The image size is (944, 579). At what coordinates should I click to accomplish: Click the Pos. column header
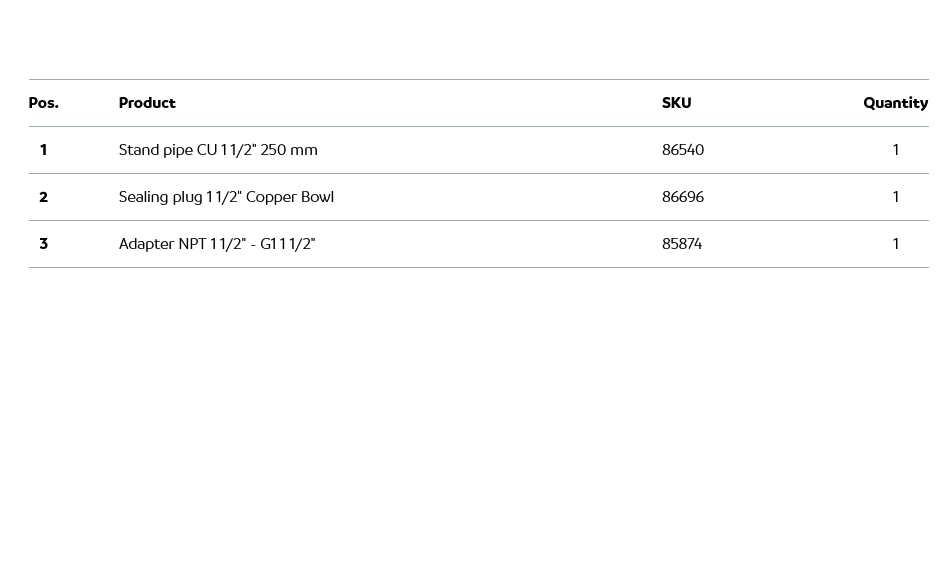click(x=43, y=103)
